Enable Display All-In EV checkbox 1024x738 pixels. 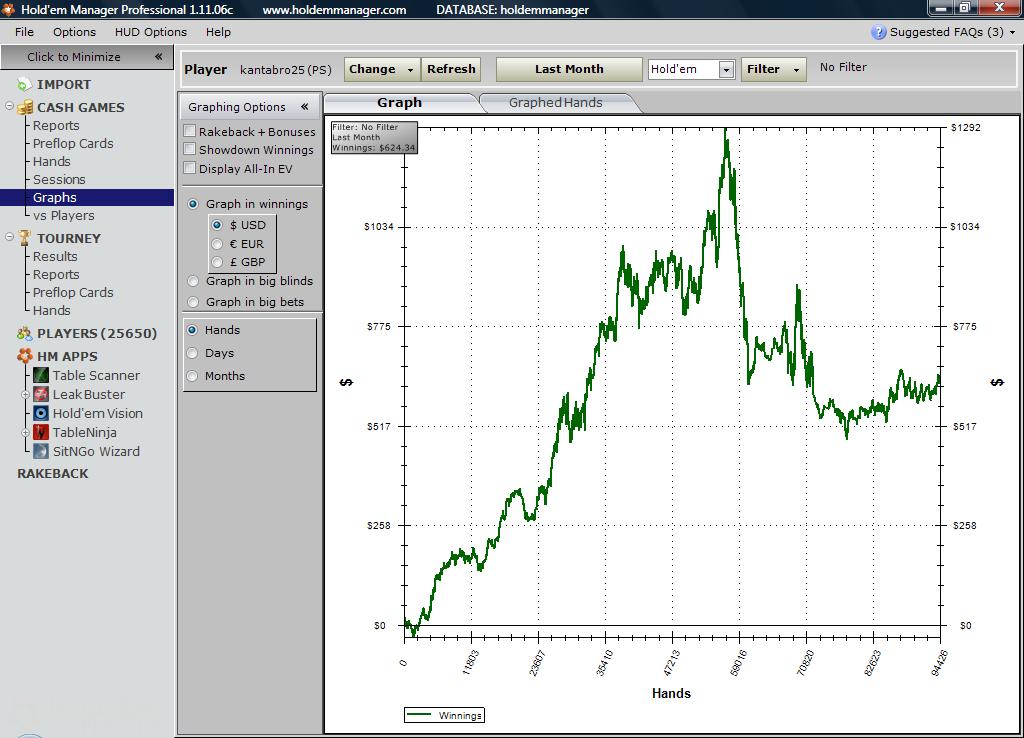tap(189, 168)
